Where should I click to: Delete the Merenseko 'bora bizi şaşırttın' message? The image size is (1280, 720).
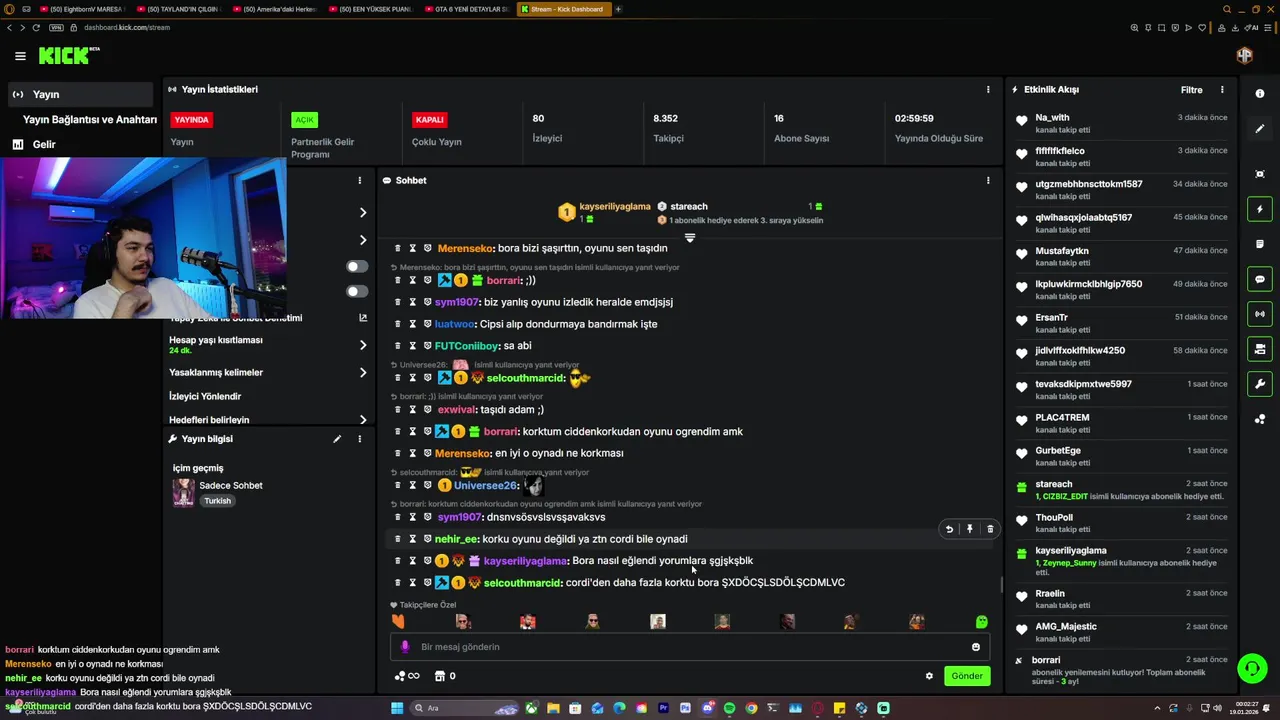click(397, 248)
